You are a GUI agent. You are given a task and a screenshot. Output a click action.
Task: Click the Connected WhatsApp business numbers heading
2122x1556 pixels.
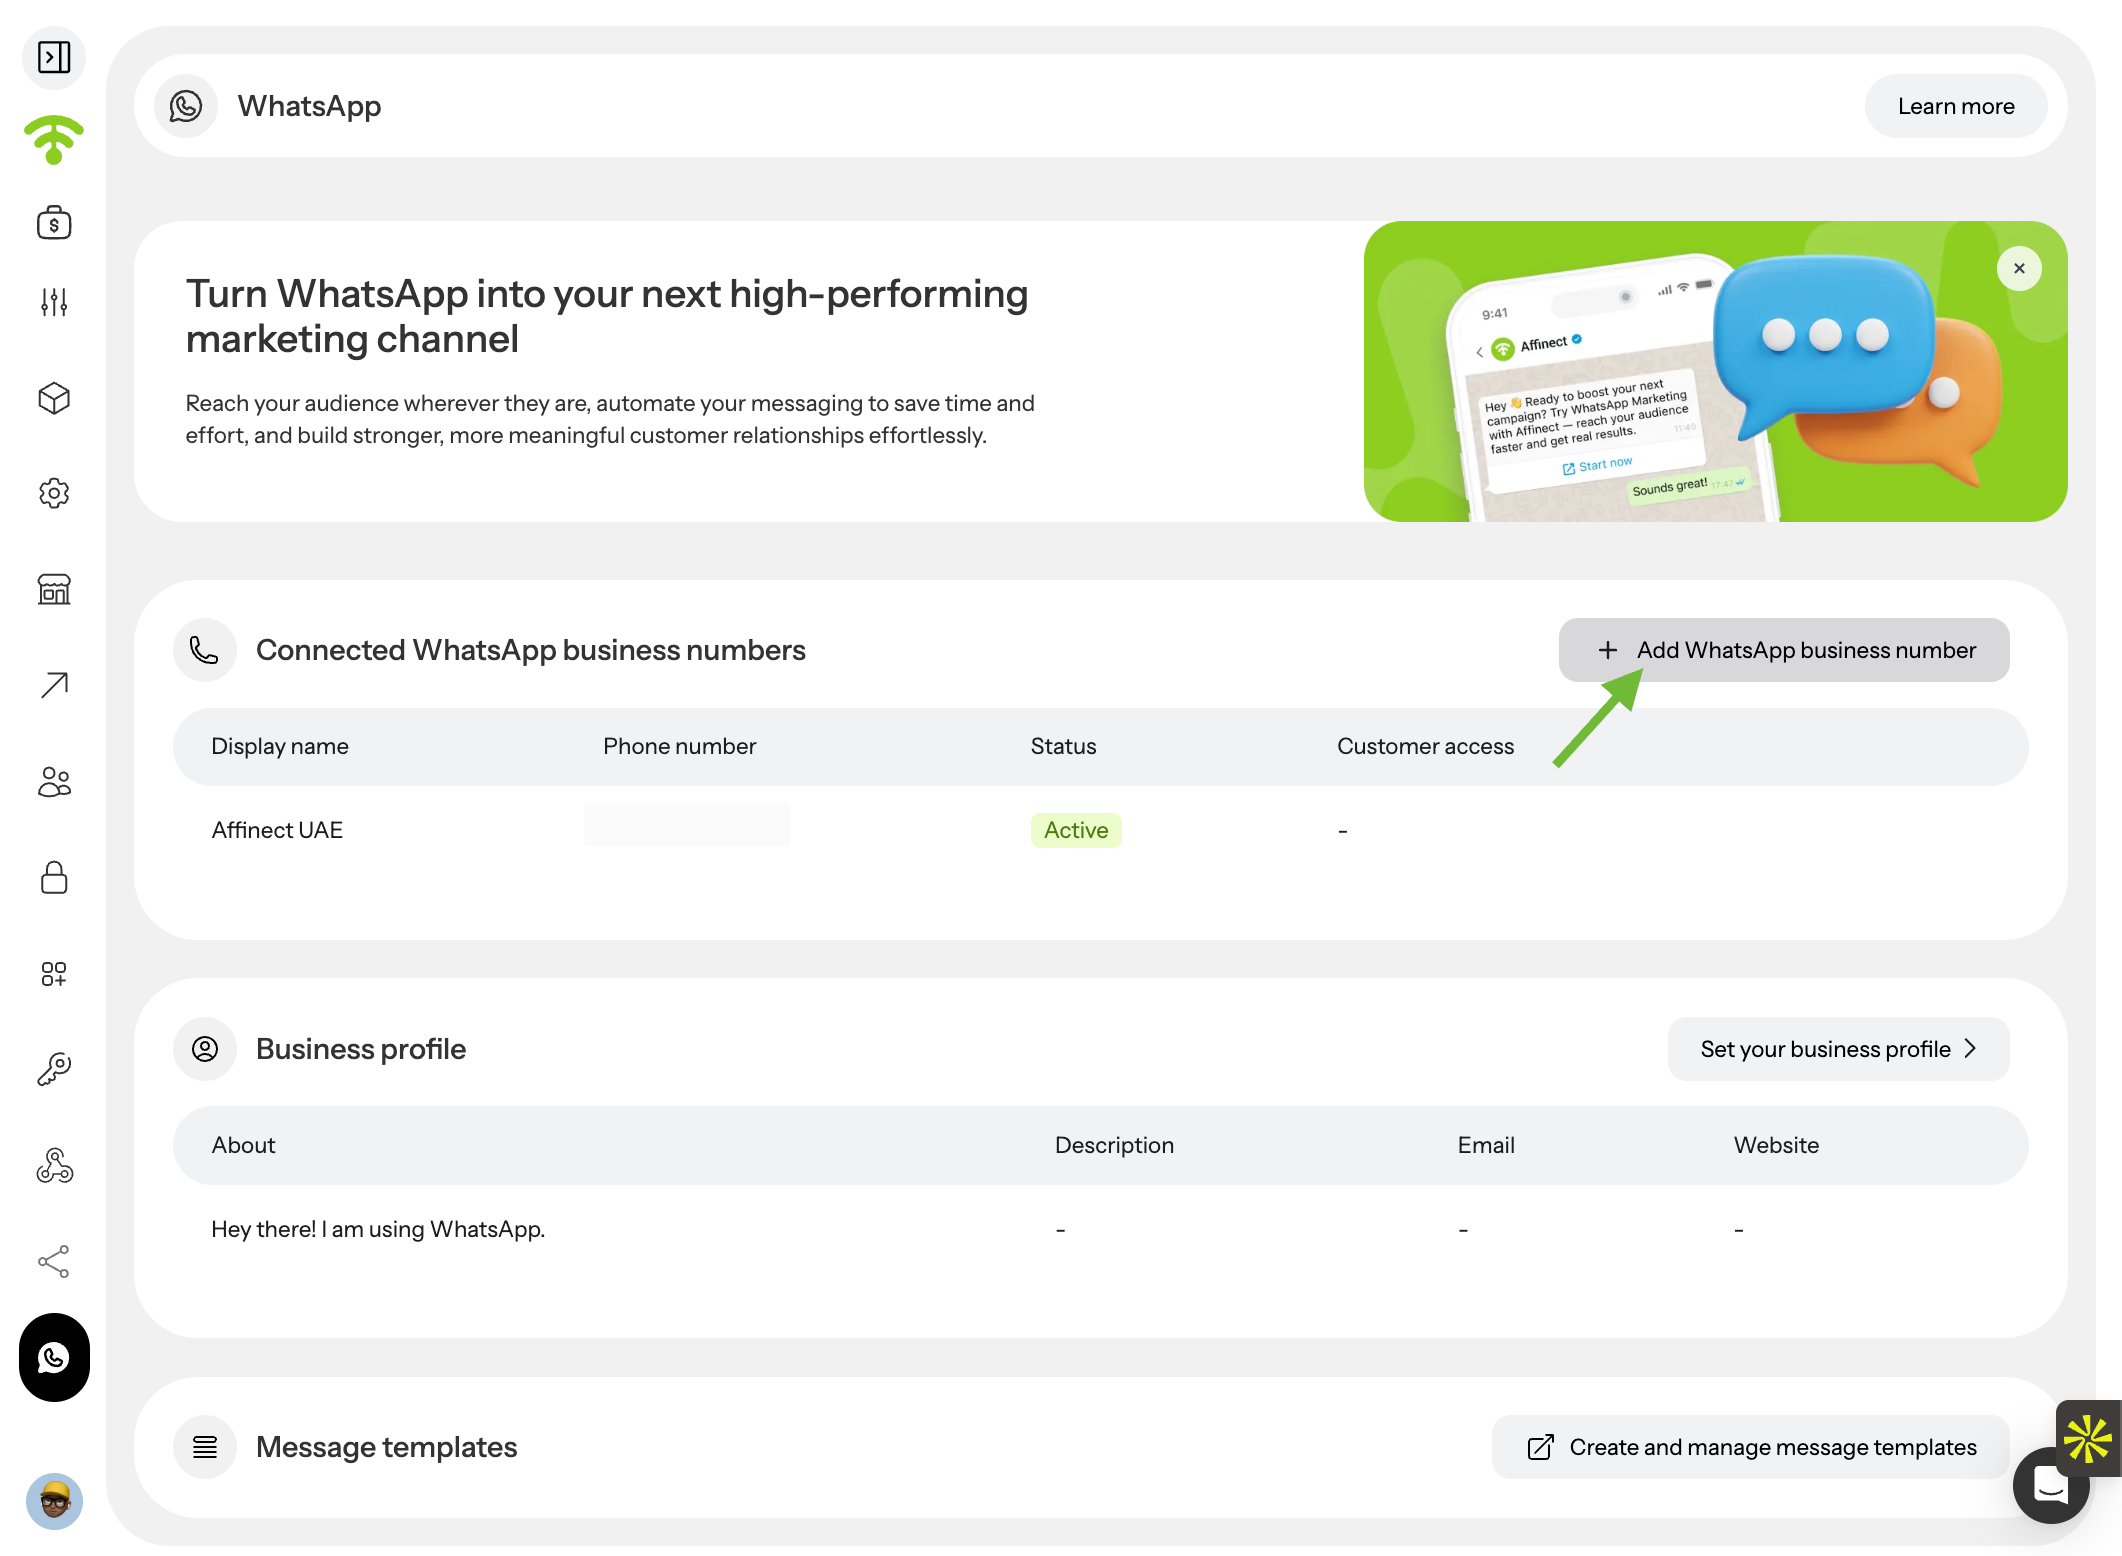tap(531, 650)
